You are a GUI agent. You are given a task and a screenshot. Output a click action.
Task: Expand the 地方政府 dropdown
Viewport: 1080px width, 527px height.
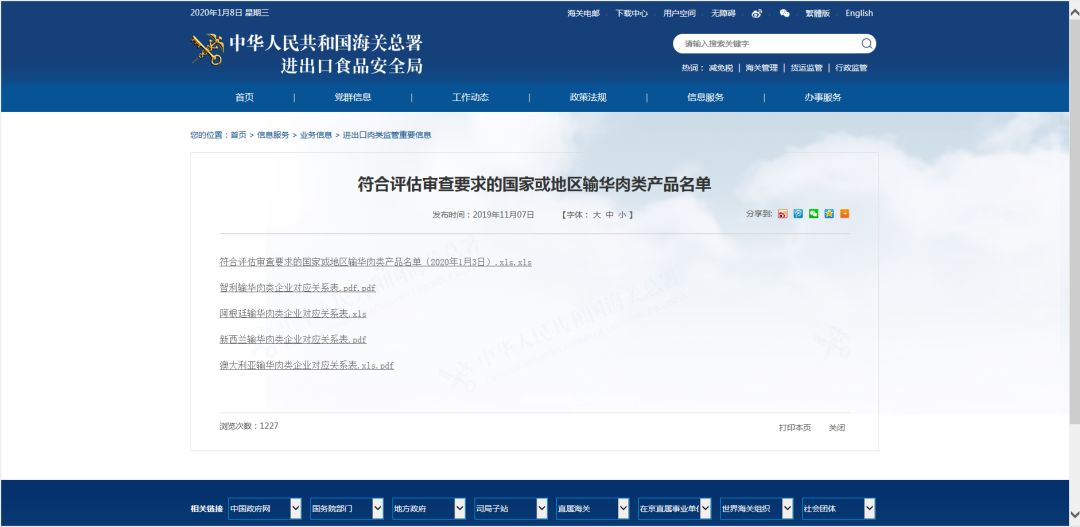point(428,508)
